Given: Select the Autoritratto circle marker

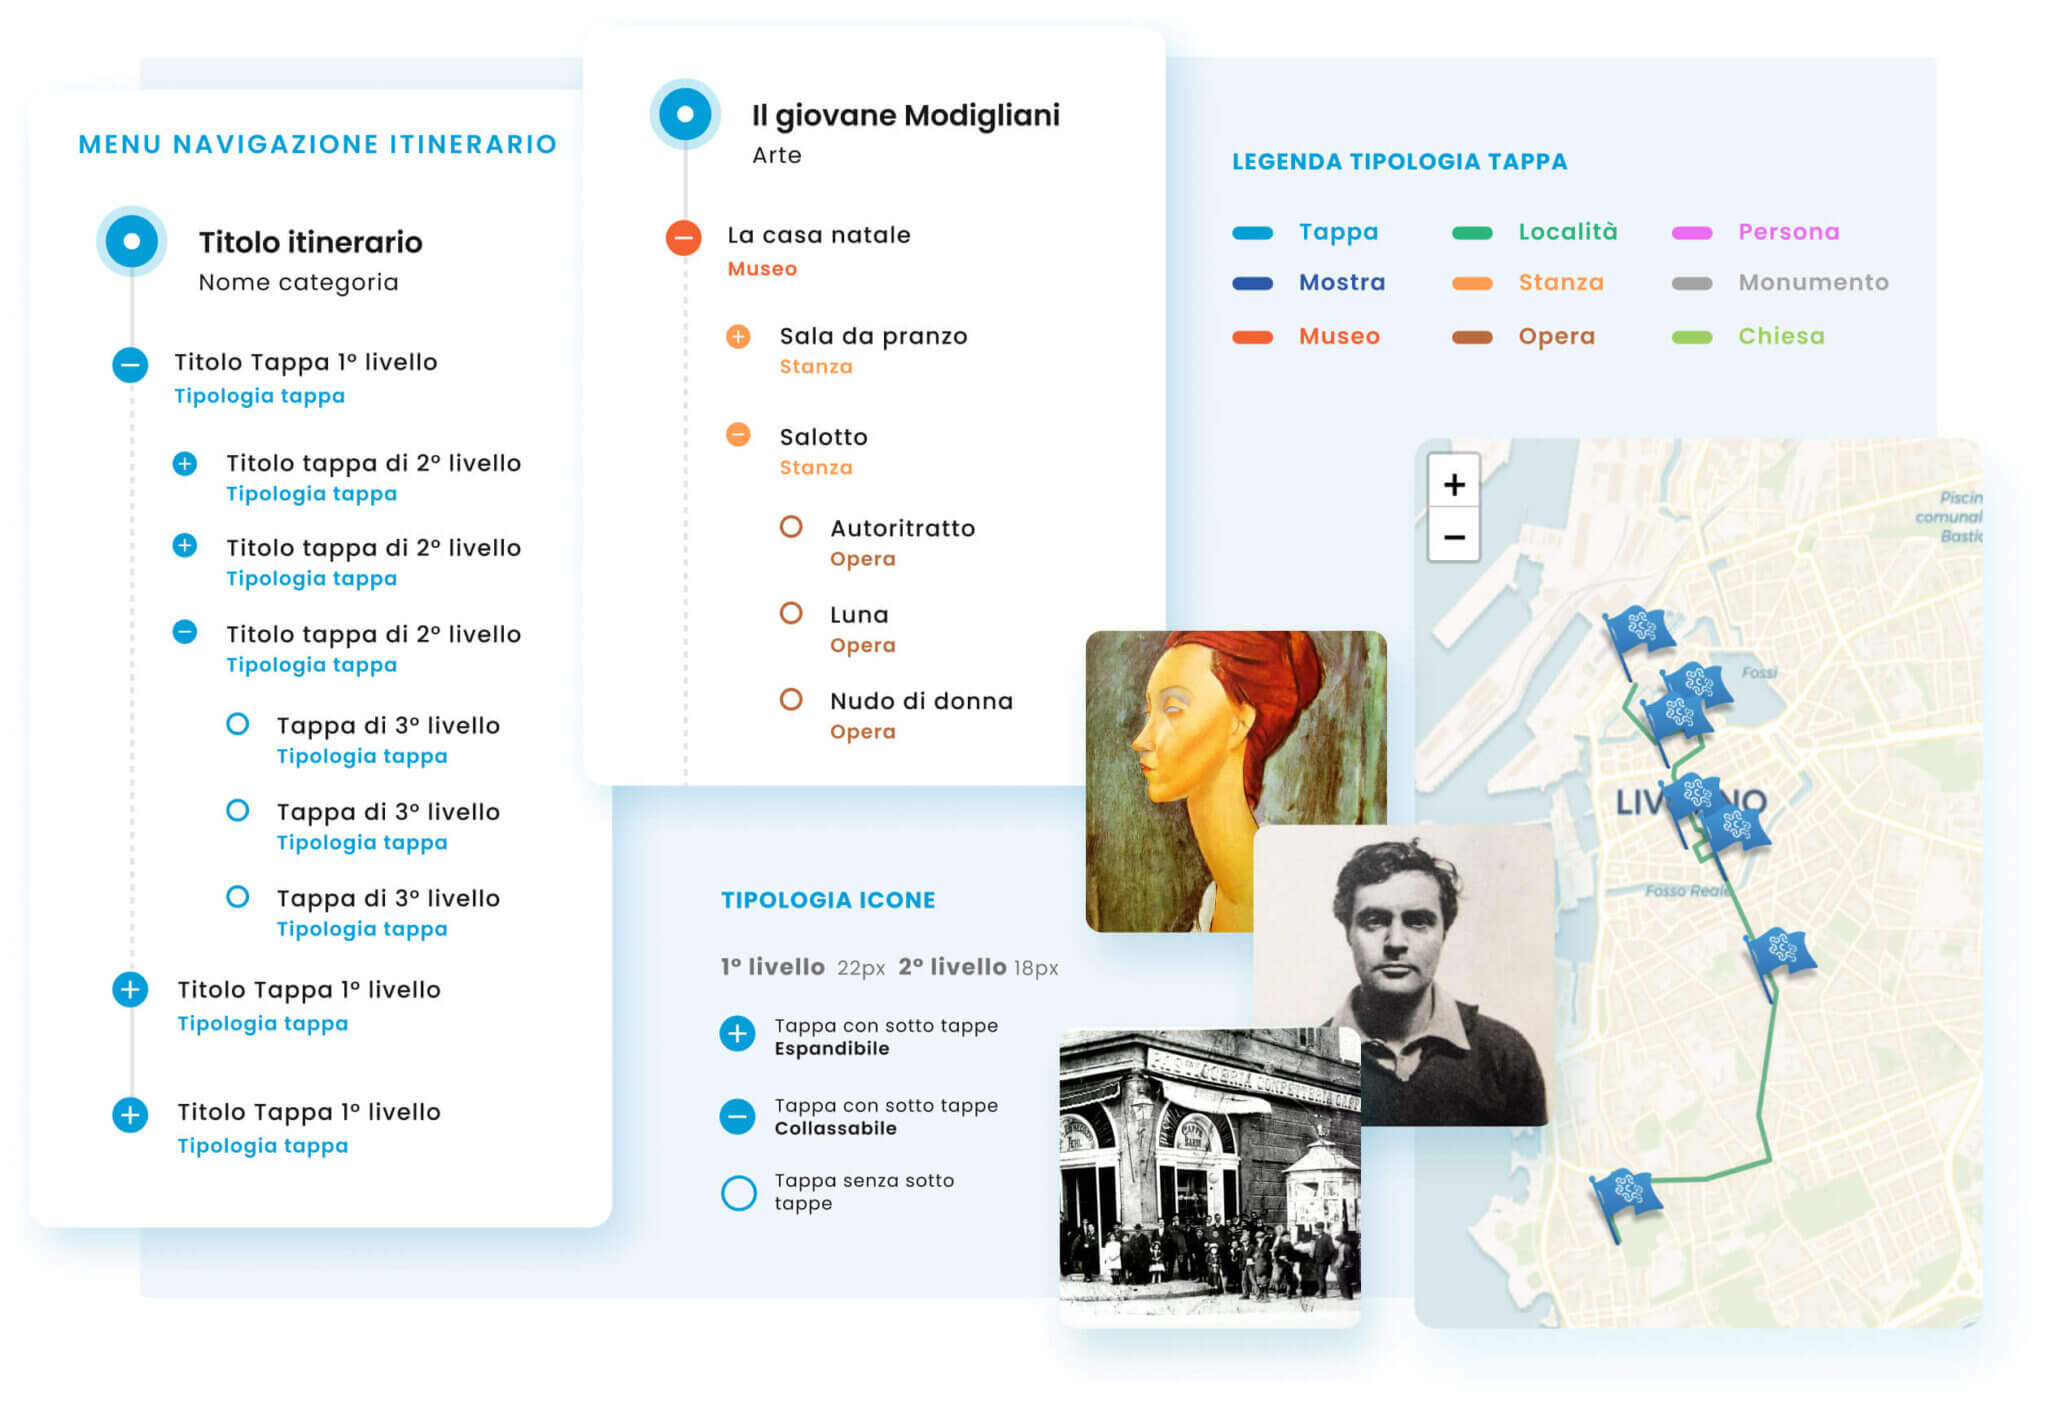Looking at the screenshot, I should click(x=791, y=527).
